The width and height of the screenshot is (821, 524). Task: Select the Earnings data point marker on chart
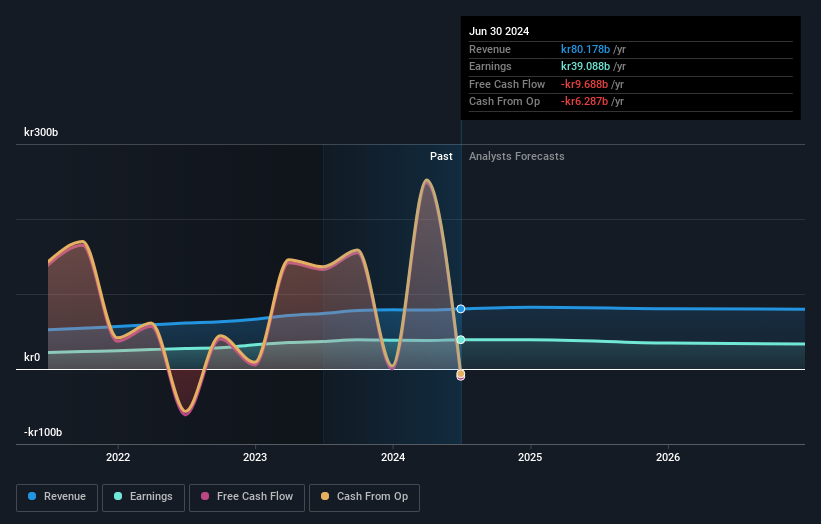click(461, 340)
